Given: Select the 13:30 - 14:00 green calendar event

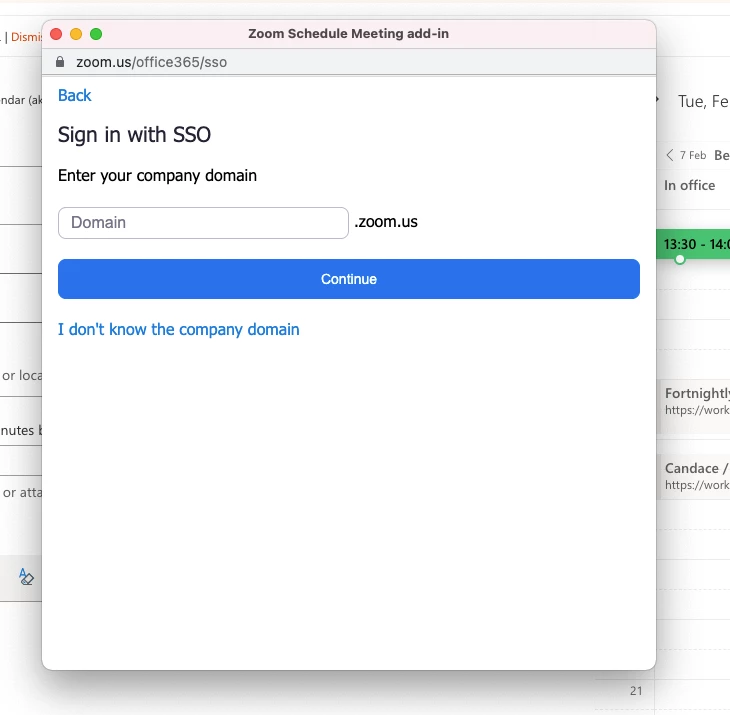Looking at the screenshot, I should click(x=693, y=244).
